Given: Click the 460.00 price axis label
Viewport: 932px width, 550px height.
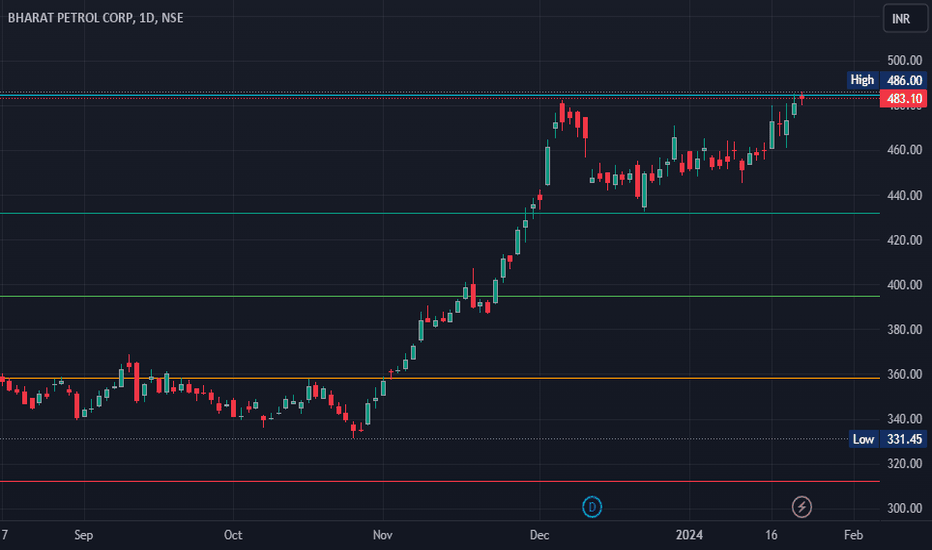Looking at the screenshot, I should (x=904, y=150).
